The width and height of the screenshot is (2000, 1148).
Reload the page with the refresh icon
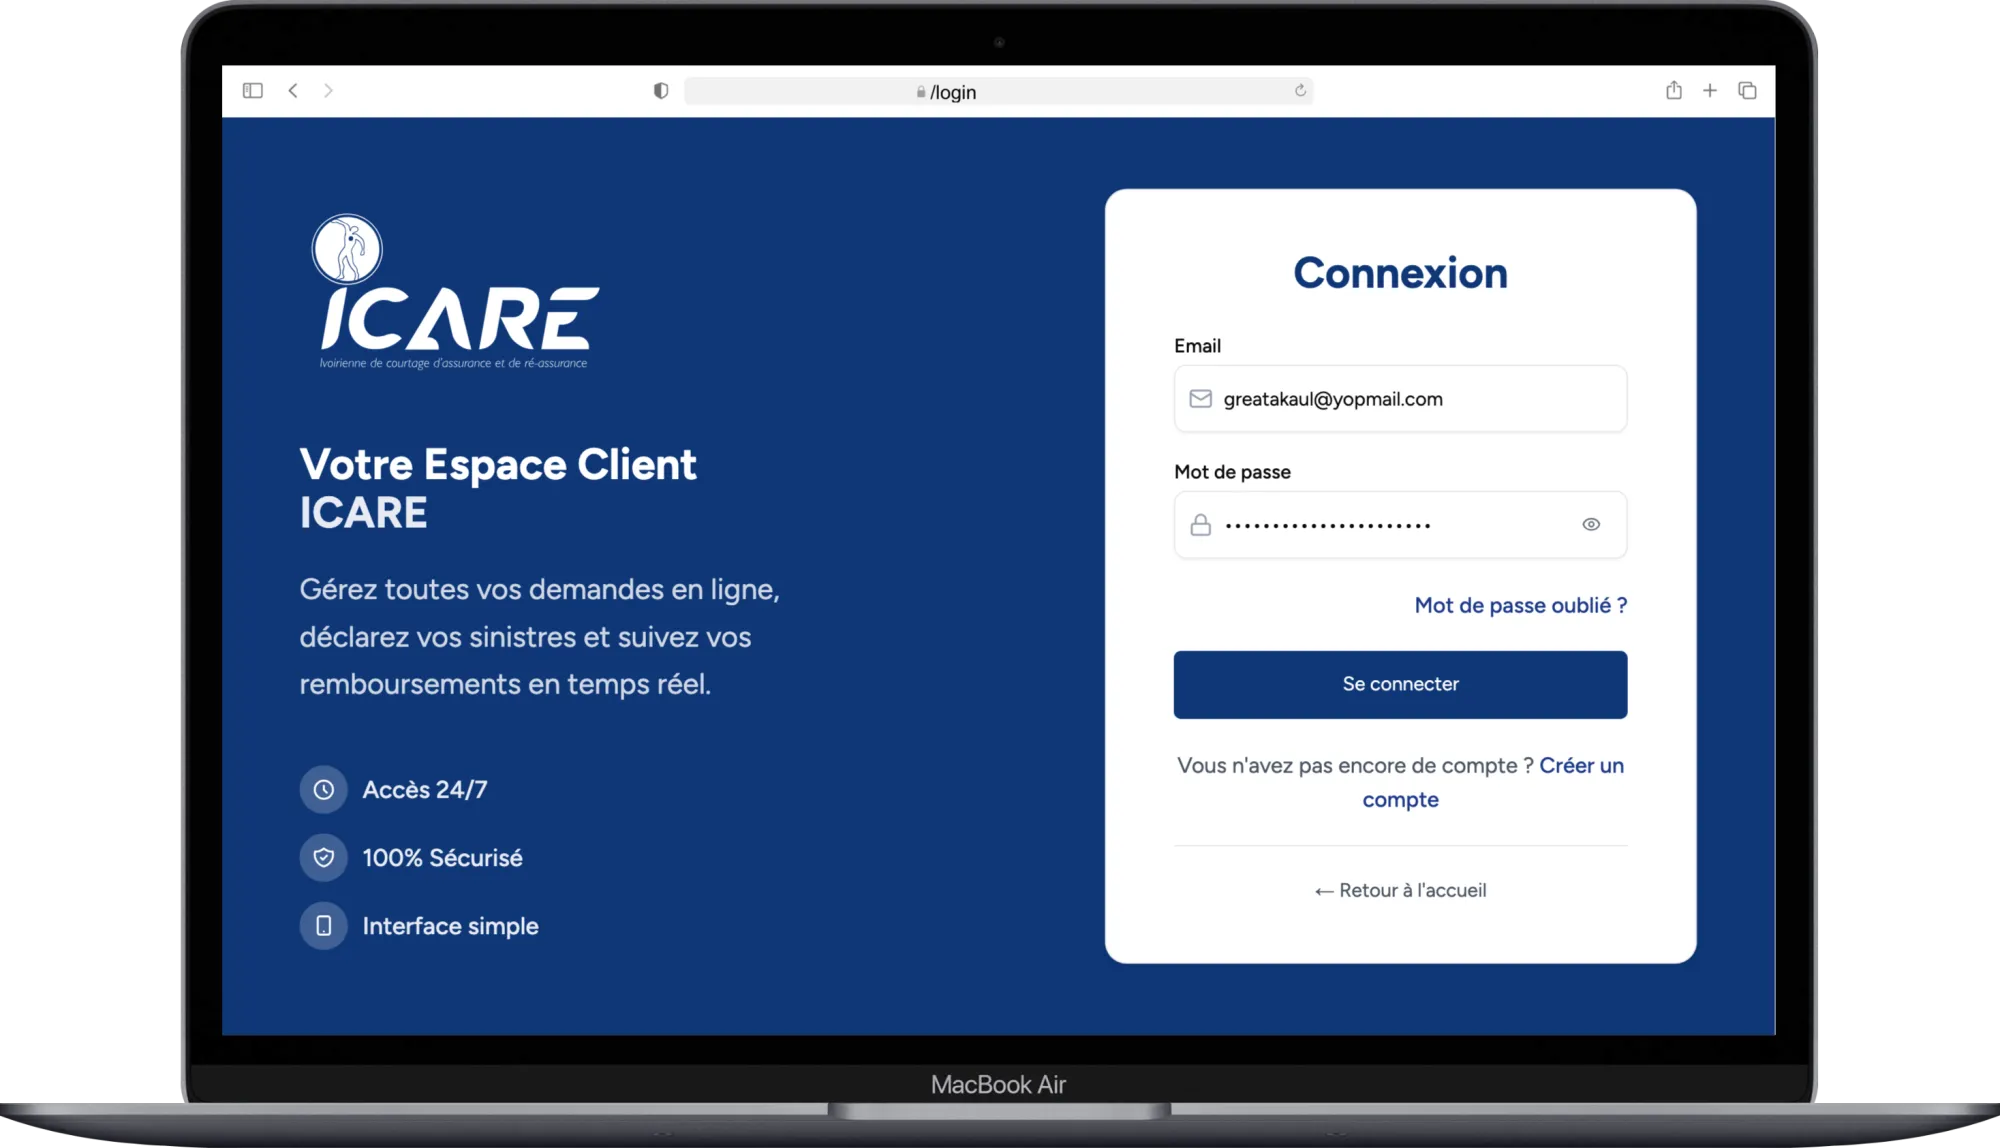(x=1300, y=91)
